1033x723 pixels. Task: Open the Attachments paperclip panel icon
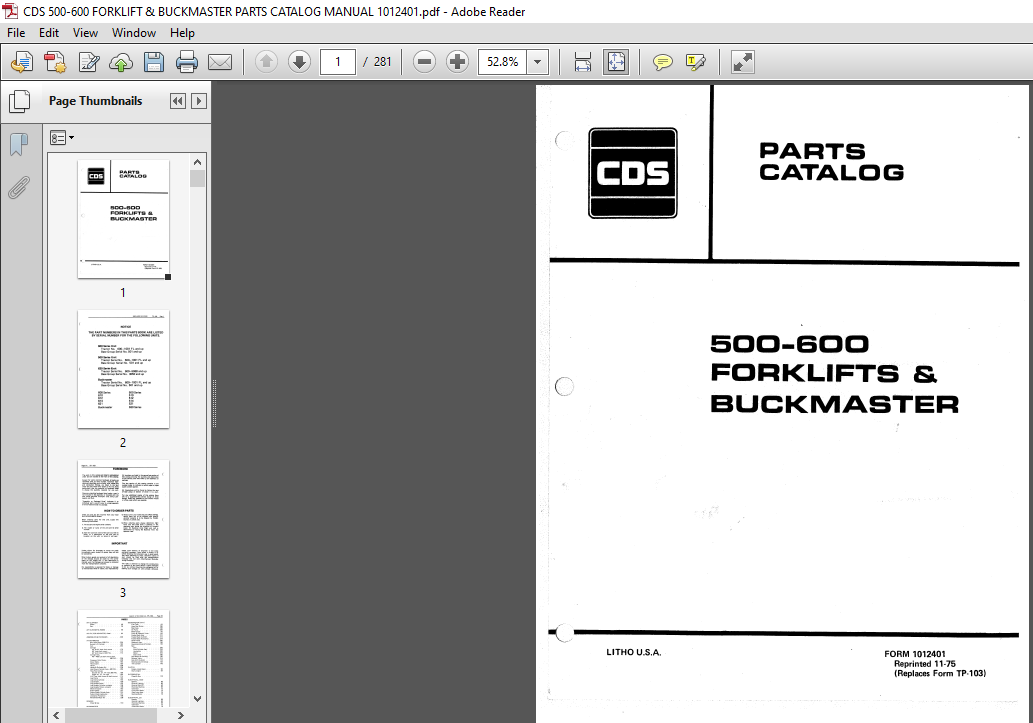pyautogui.click(x=19, y=187)
